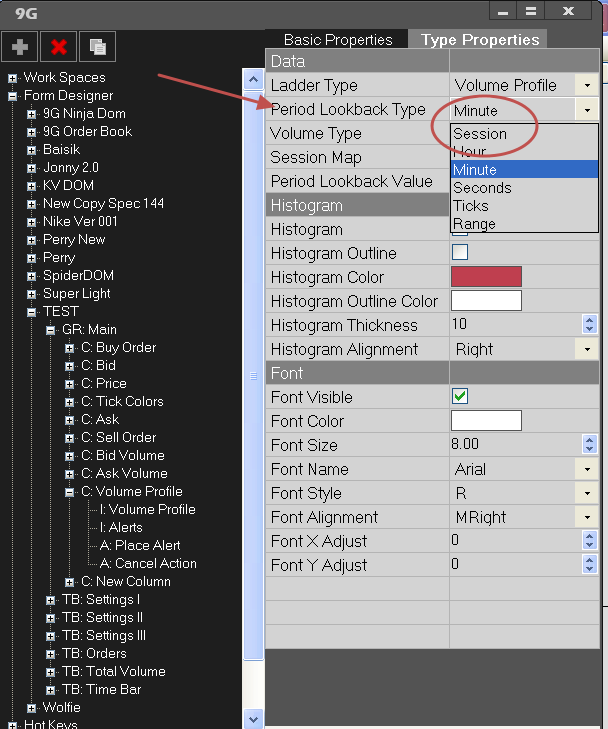
Task: Expand the Jonny 2.0 node
Action: [31, 168]
